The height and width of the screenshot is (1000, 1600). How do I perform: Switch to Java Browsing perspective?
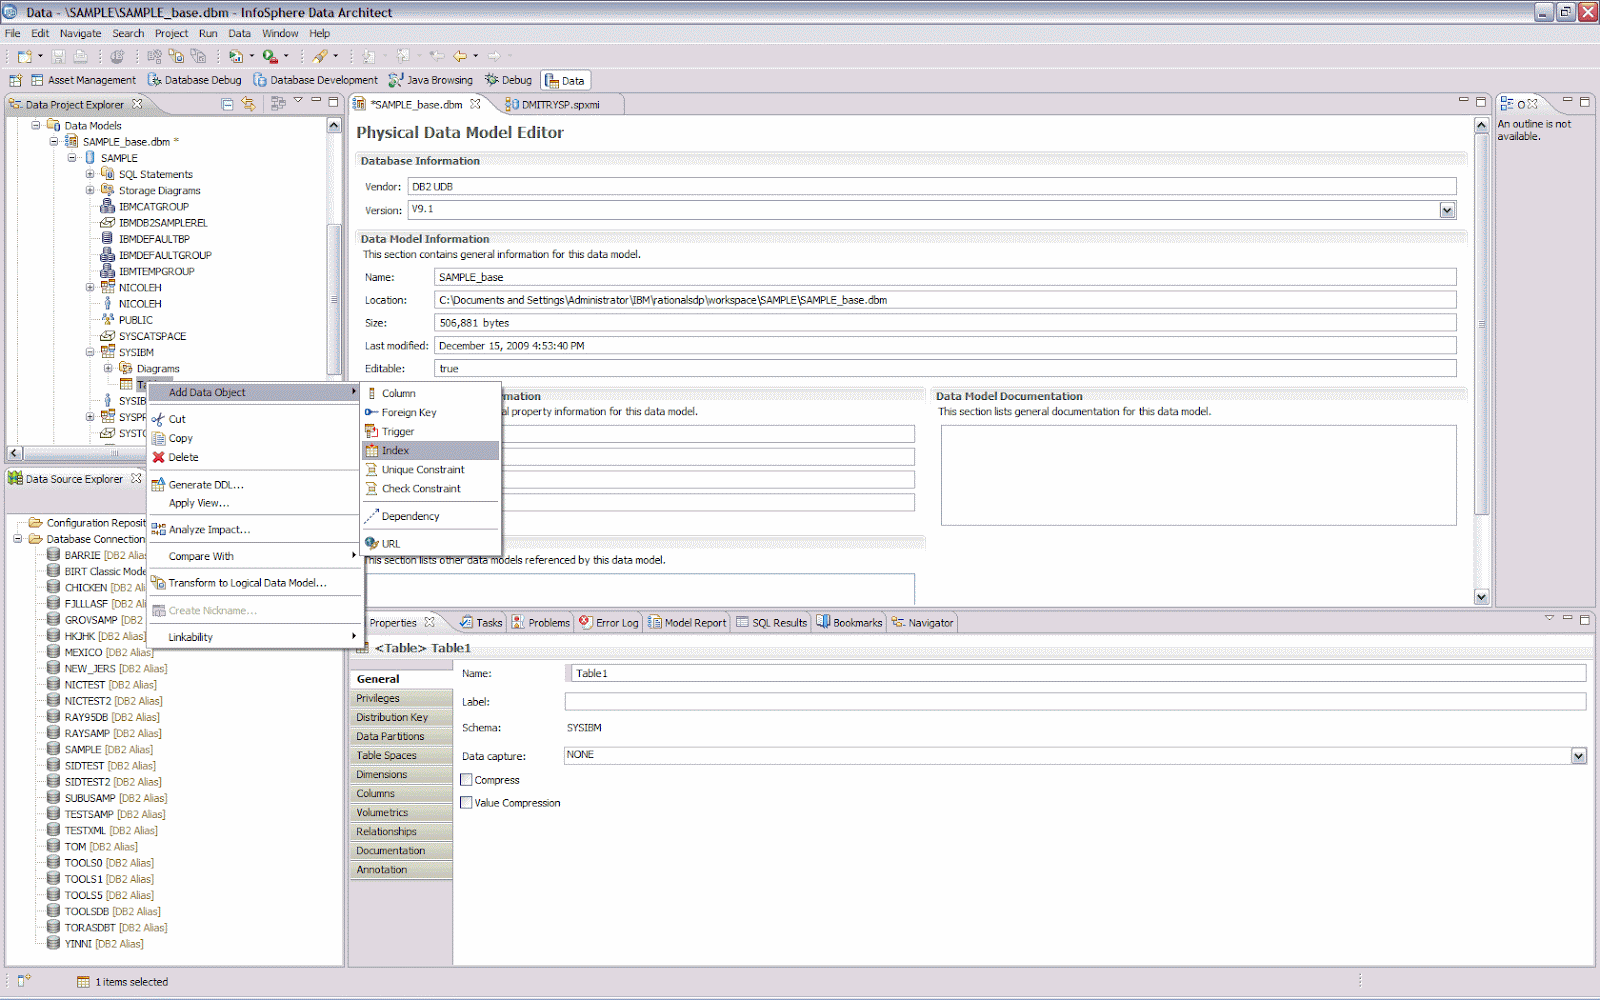click(x=430, y=80)
